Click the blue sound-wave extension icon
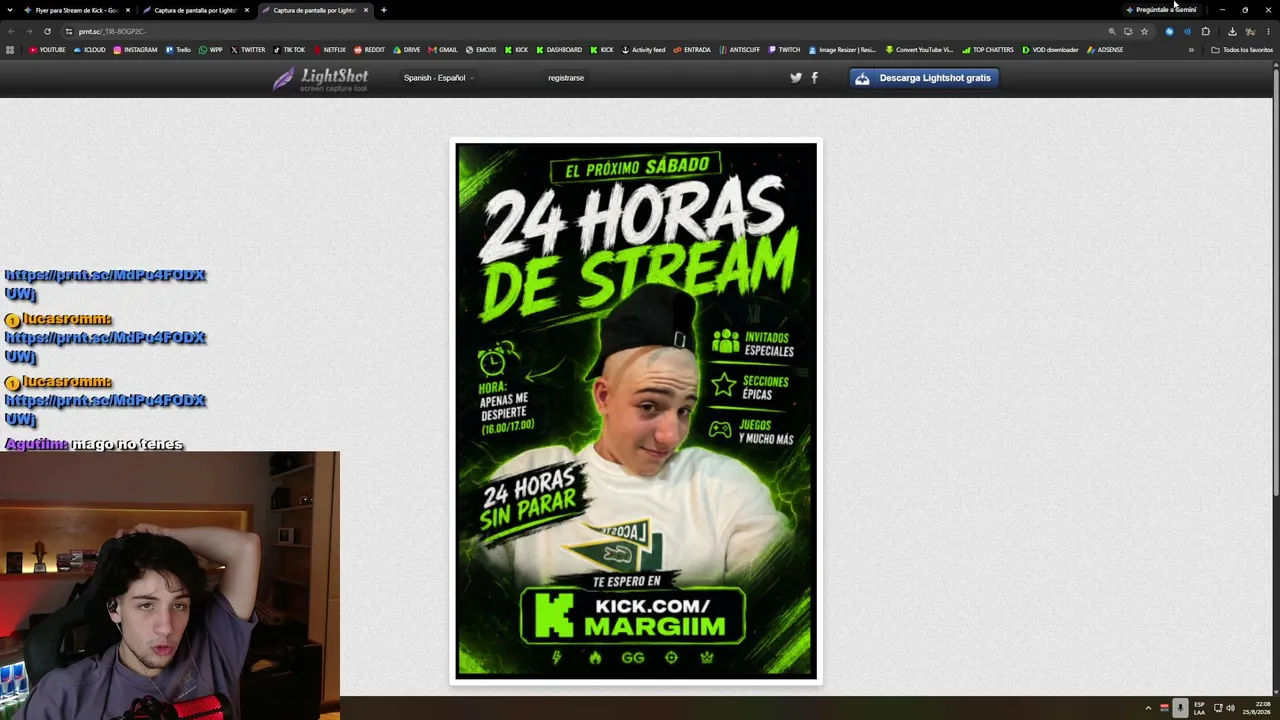Viewport: 1280px width, 720px height. (1187, 31)
